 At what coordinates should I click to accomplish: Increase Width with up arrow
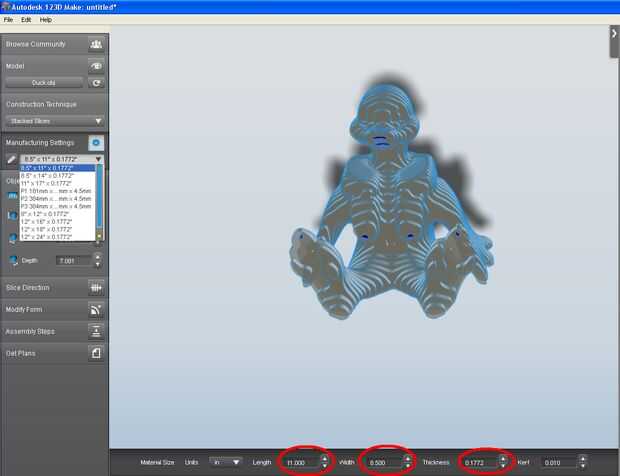pyautogui.click(x=407, y=459)
